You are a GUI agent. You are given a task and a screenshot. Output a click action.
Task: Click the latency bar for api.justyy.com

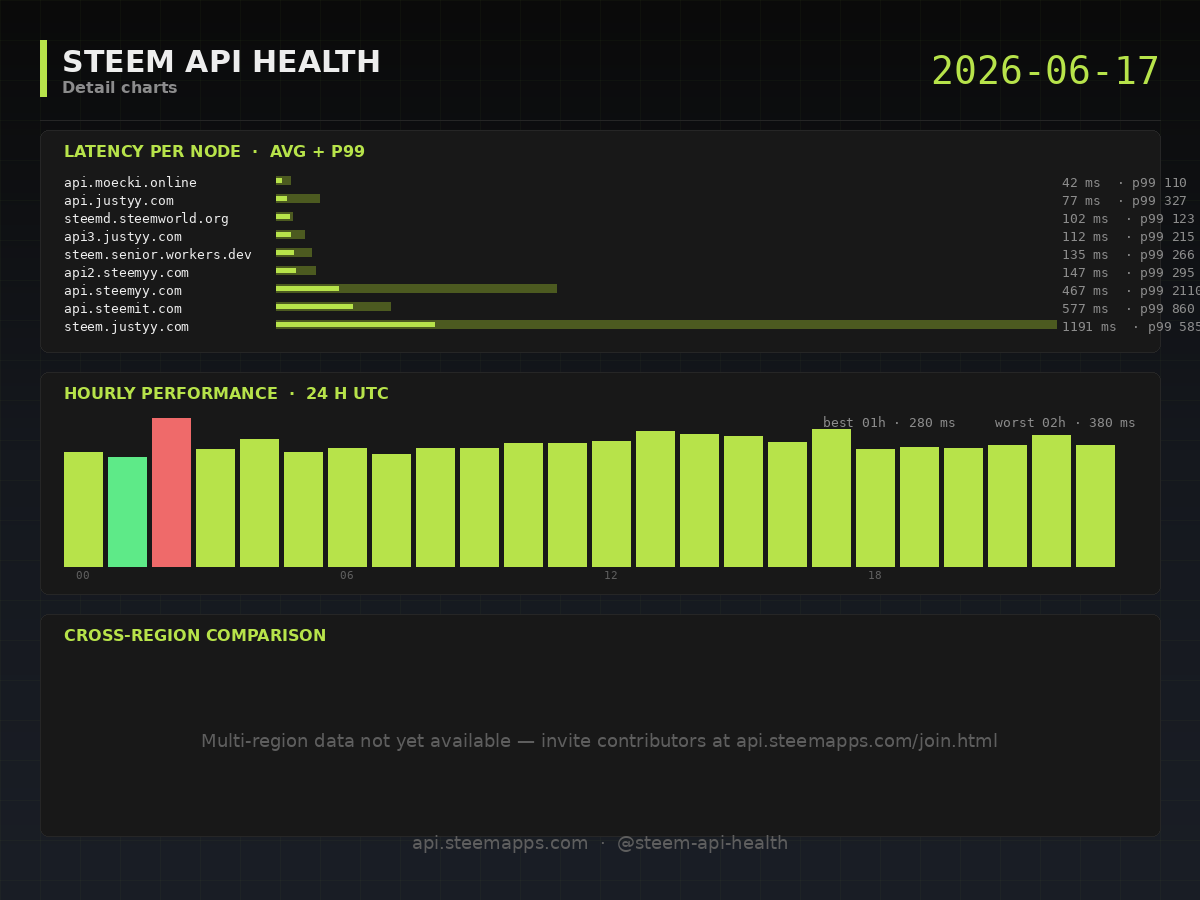coord(298,199)
